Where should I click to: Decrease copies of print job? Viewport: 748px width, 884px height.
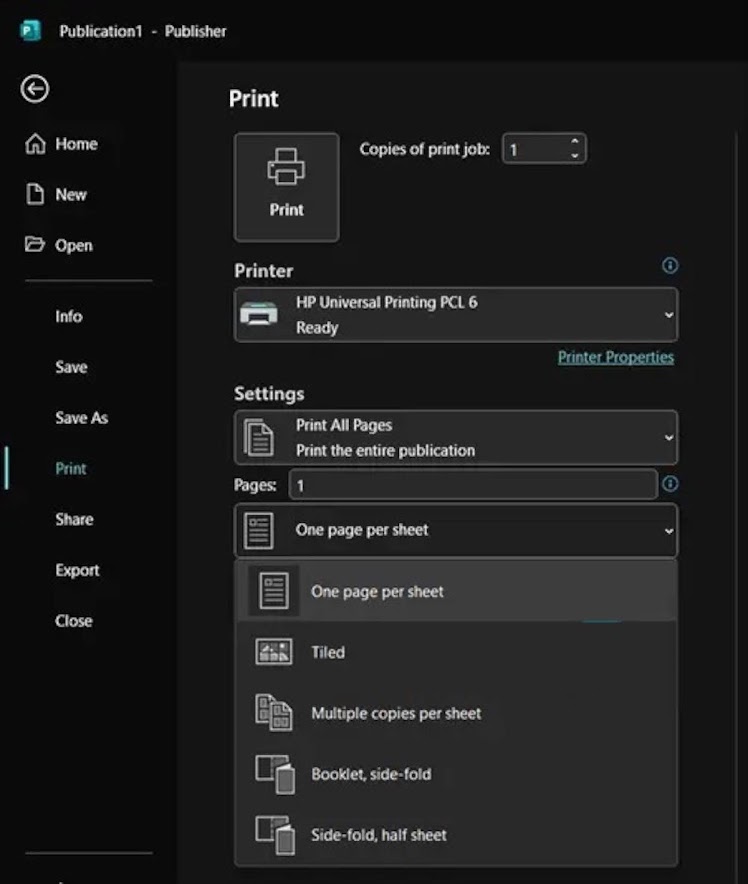[574, 156]
